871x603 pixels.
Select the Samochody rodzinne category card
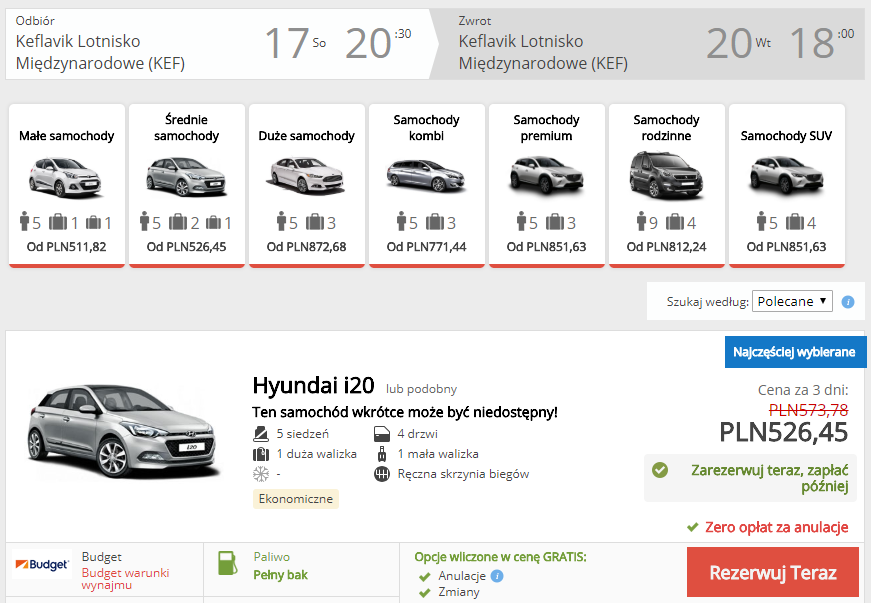tap(667, 185)
